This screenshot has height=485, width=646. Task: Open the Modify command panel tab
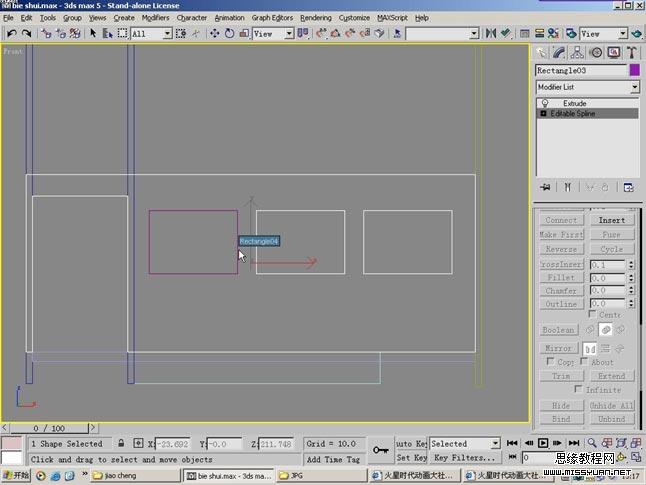559,52
